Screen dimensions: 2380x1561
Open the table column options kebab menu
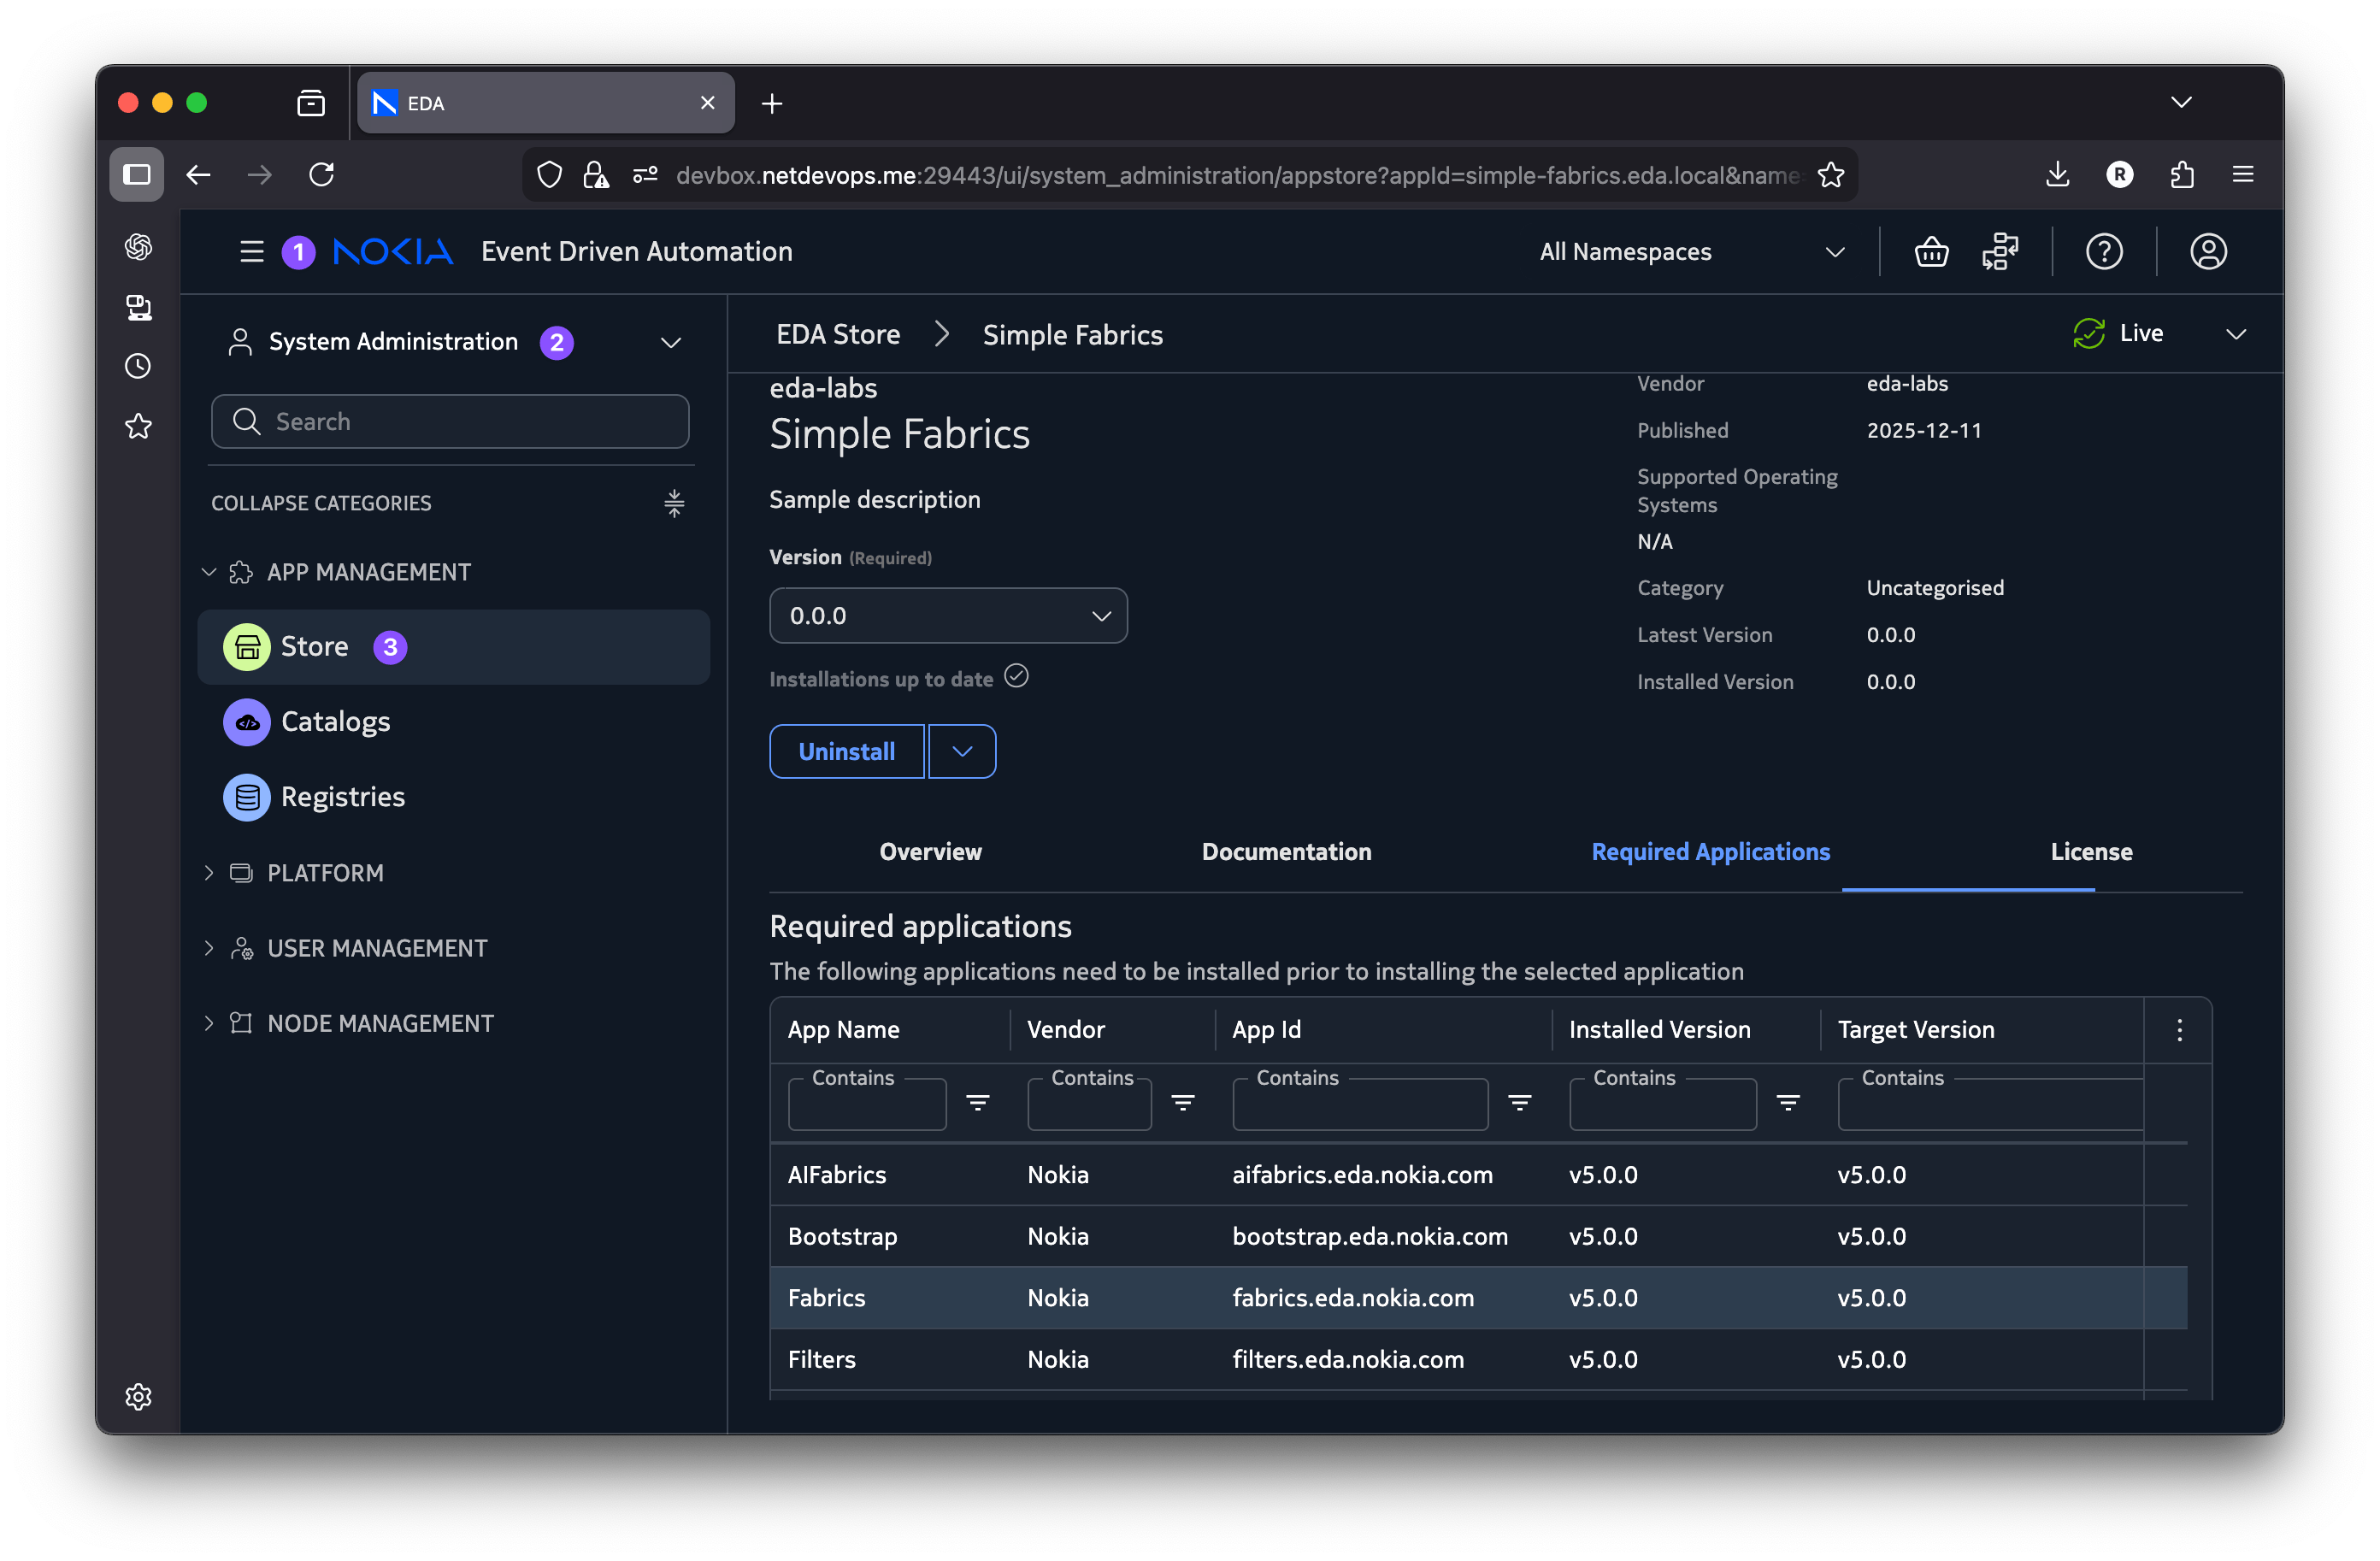point(2179,1030)
